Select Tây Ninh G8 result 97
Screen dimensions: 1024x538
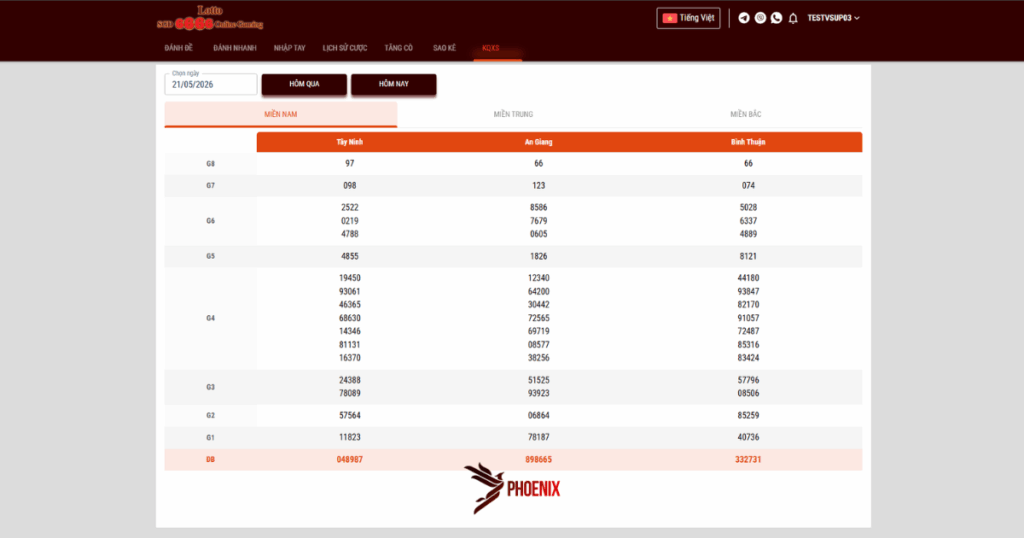[x=349, y=163]
